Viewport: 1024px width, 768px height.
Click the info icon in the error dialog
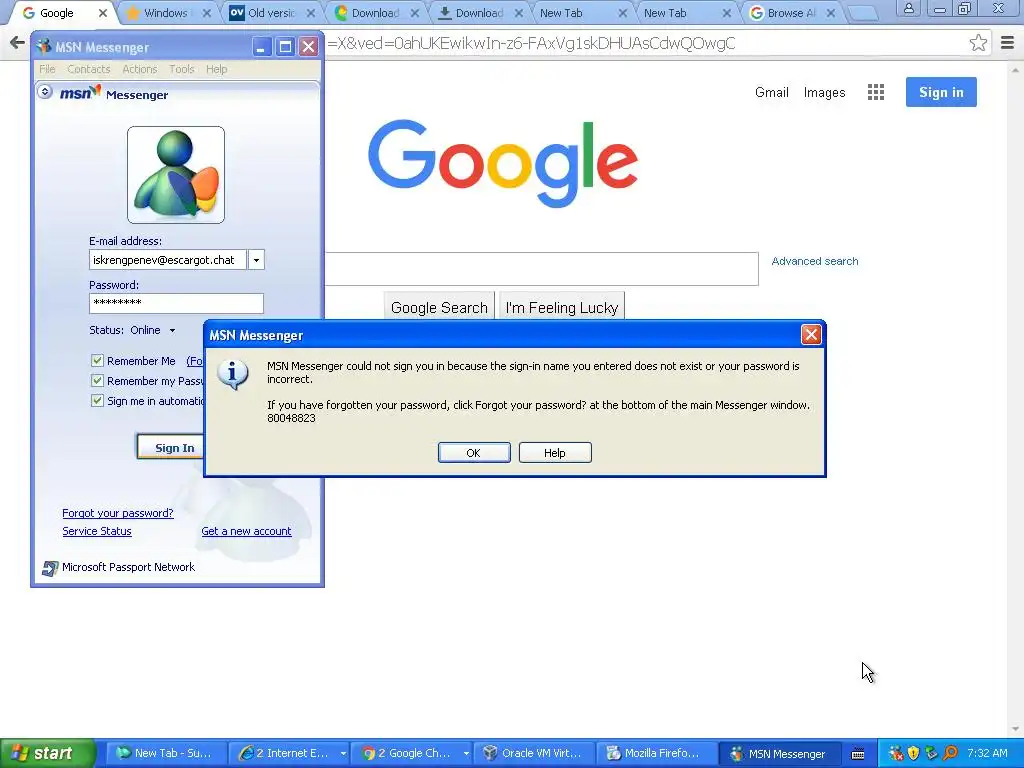pos(232,375)
